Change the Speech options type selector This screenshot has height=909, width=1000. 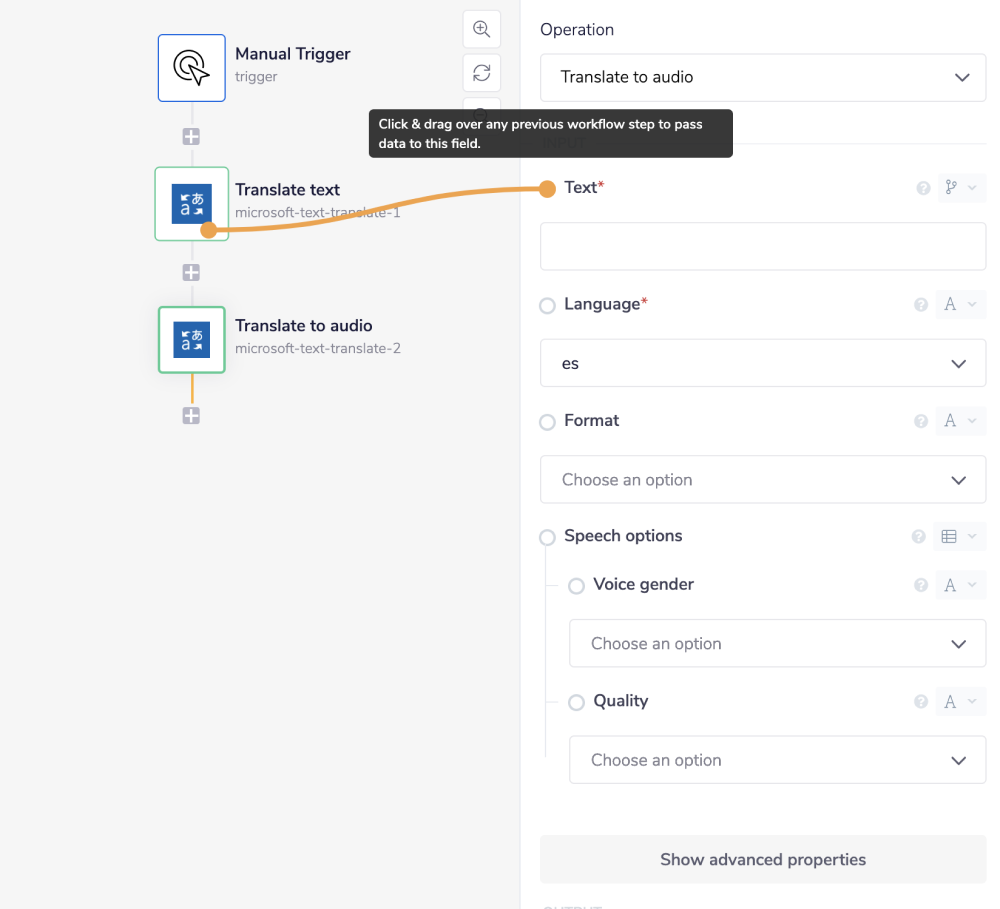click(959, 537)
